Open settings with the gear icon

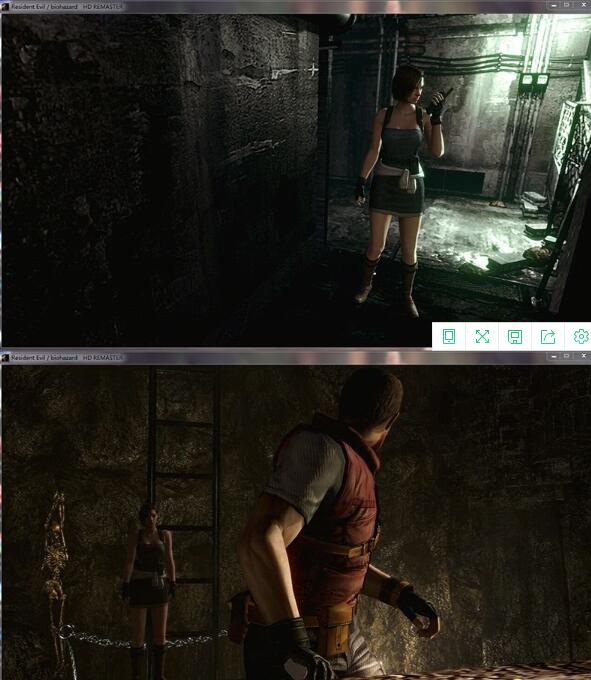pyautogui.click(x=581, y=336)
